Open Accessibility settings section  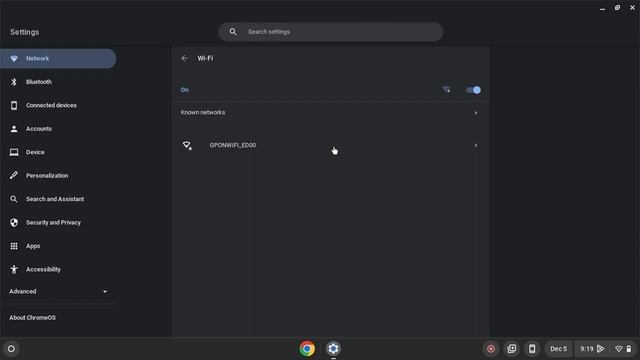[x=58, y=269]
